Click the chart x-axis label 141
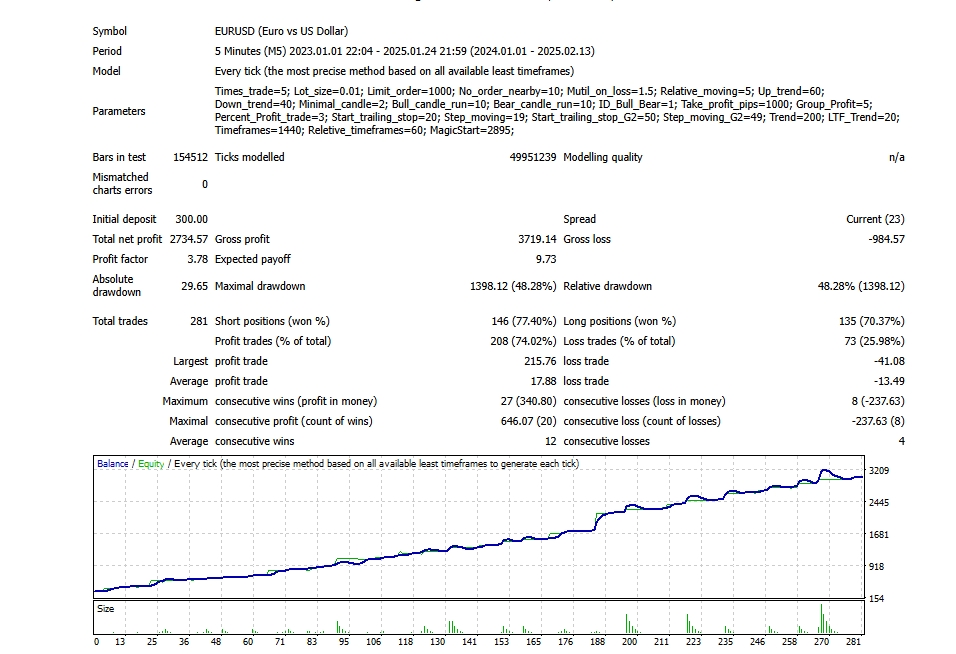 tap(469, 642)
